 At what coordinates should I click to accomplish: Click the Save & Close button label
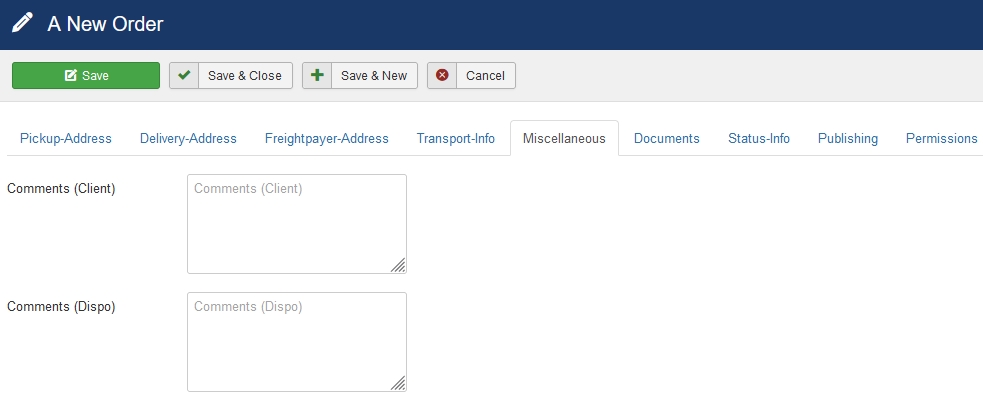click(244, 75)
